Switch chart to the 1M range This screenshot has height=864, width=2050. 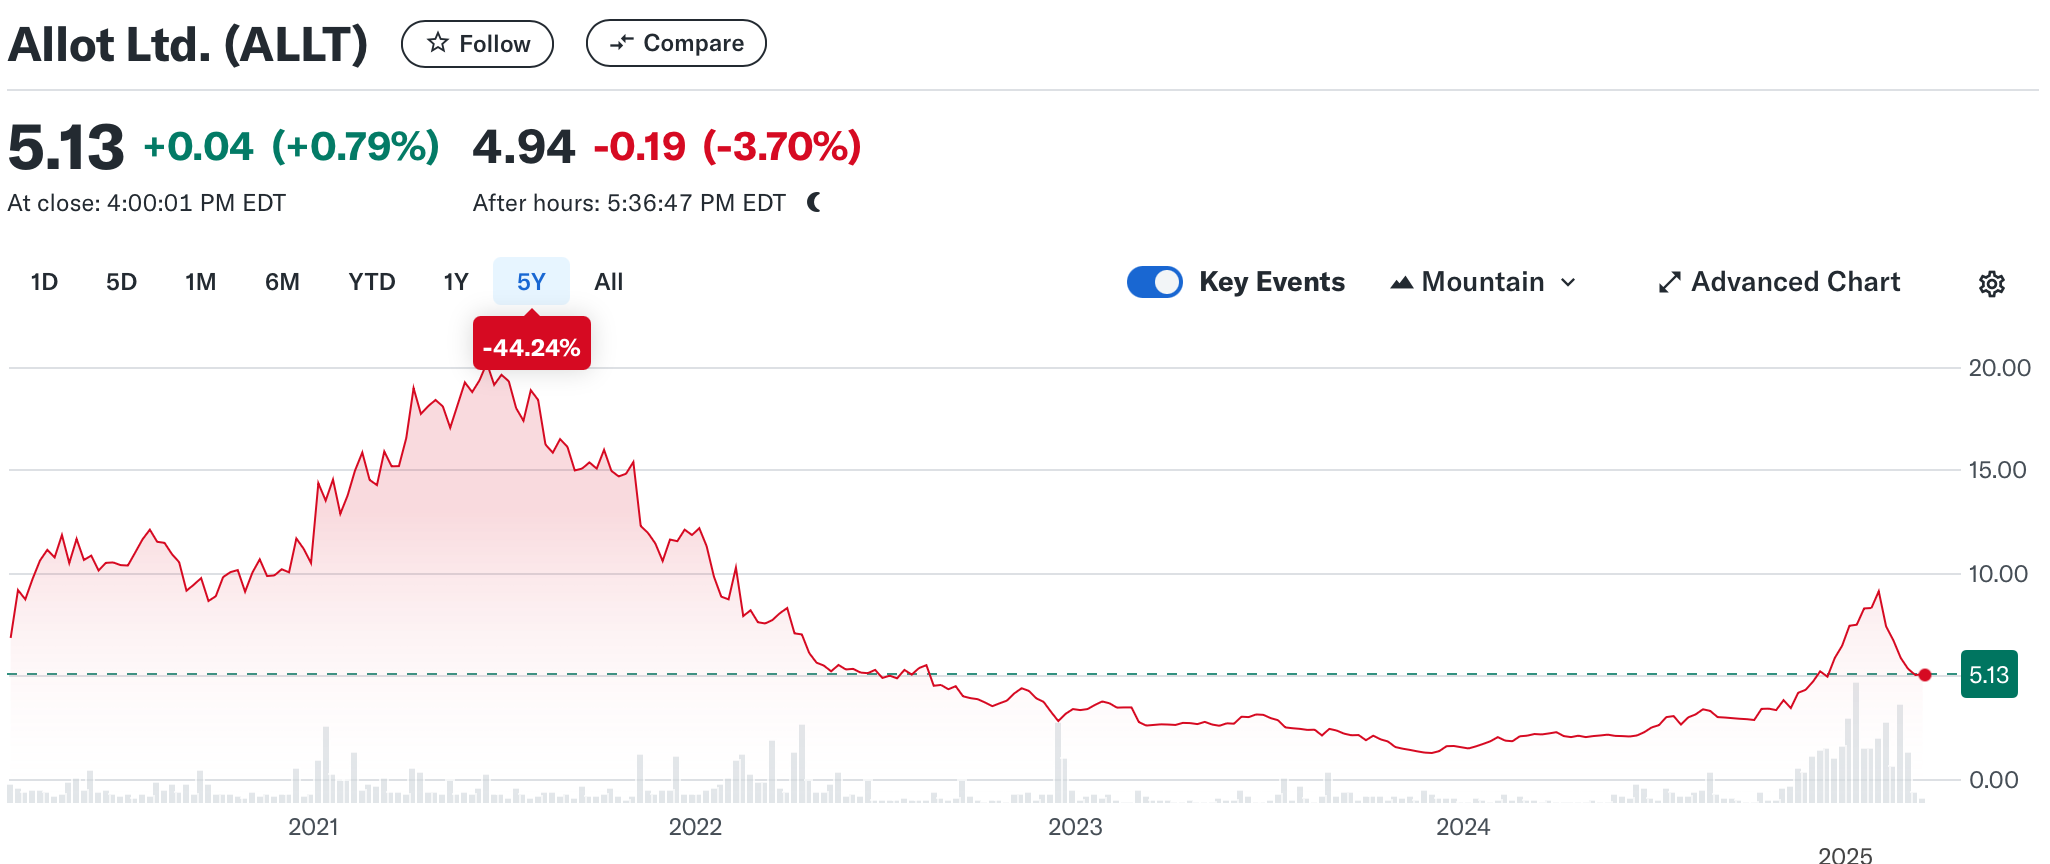(200, 282)
